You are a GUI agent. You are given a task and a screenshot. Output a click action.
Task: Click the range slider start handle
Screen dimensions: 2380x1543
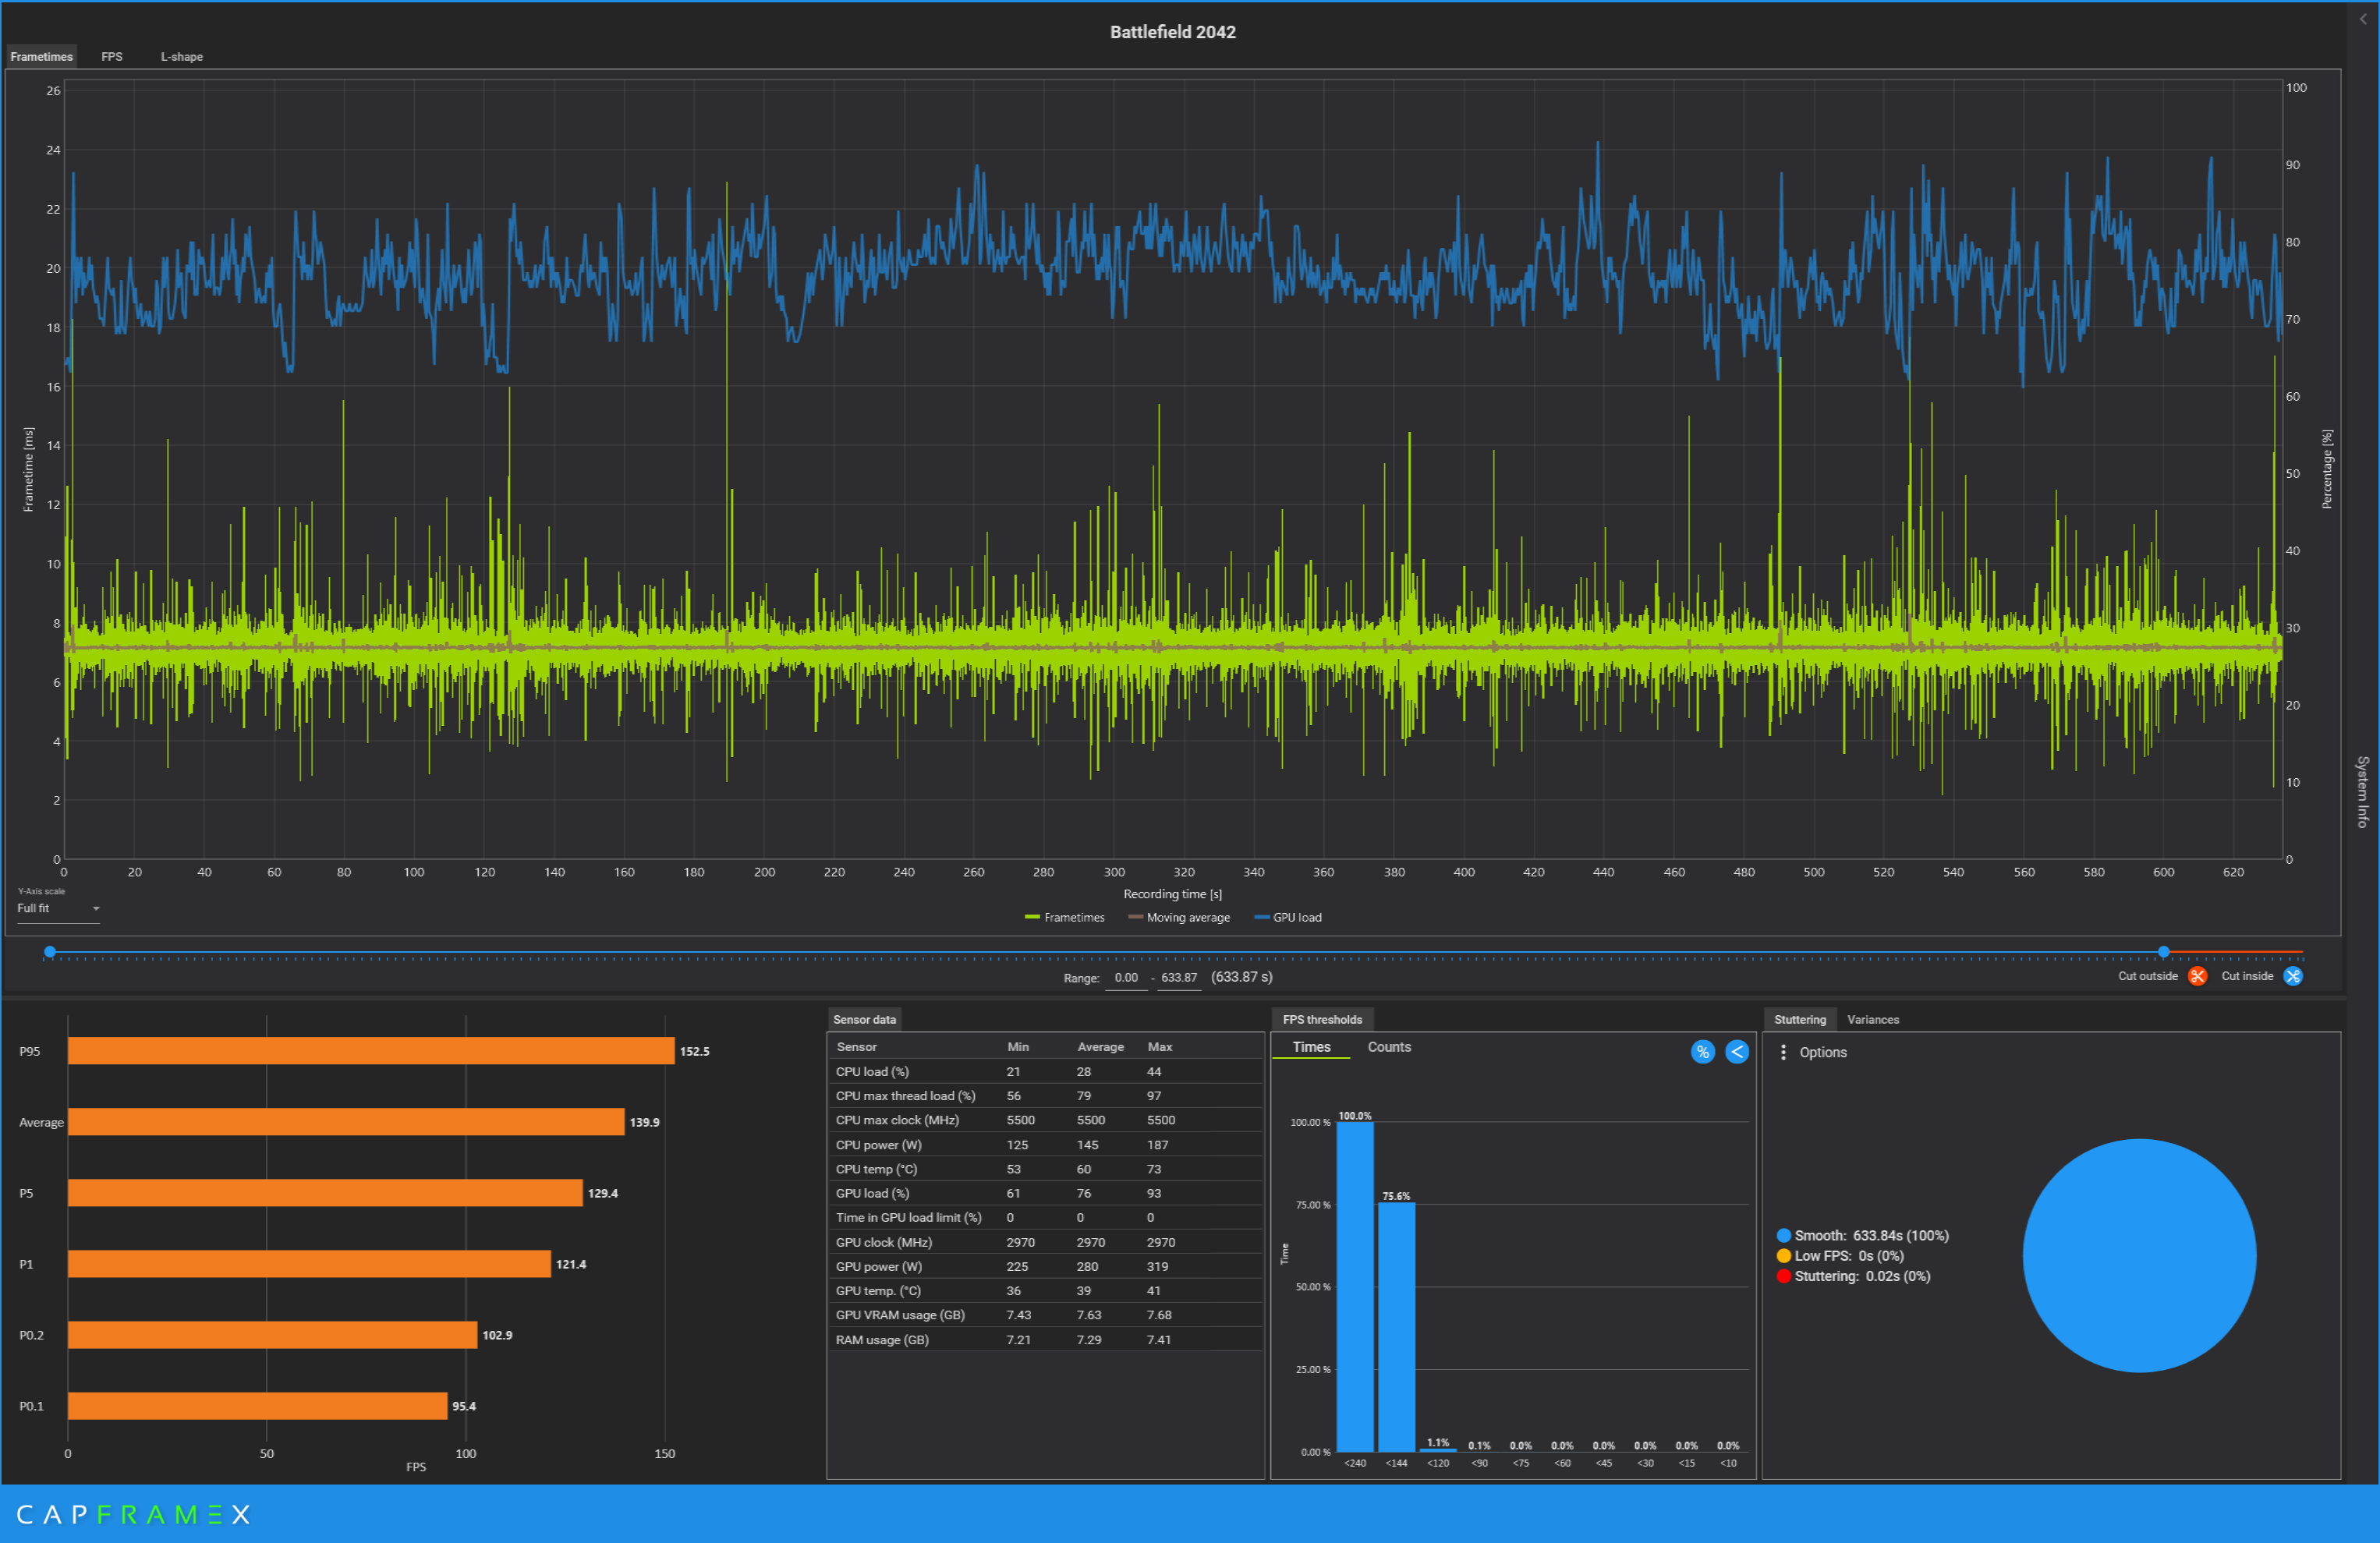tap(50, 952)
